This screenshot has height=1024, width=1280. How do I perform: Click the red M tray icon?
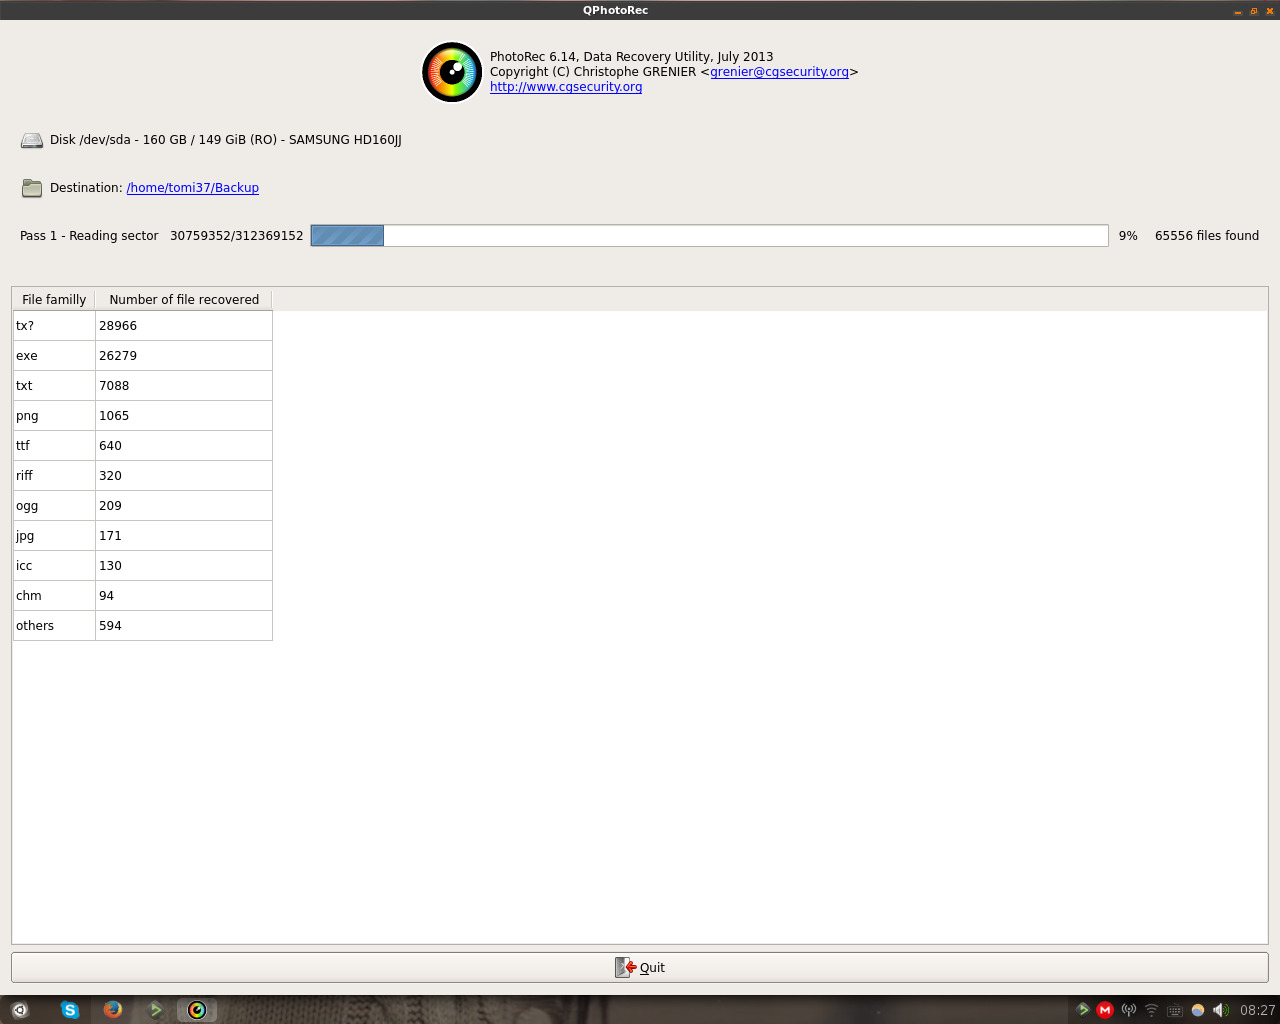click(x=1105, y=1010)
